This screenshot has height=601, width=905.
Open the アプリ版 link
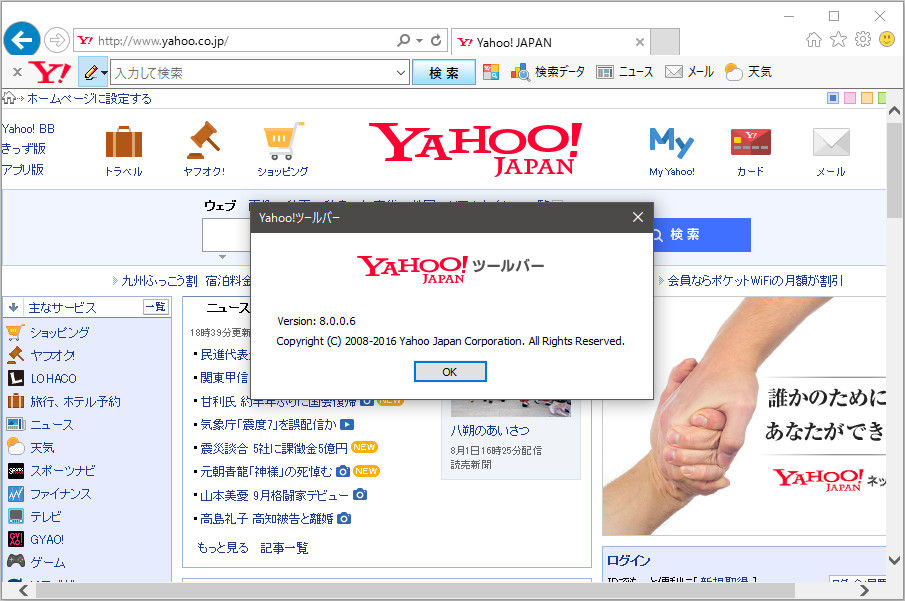pyautogui.click(x=23, y=170)
